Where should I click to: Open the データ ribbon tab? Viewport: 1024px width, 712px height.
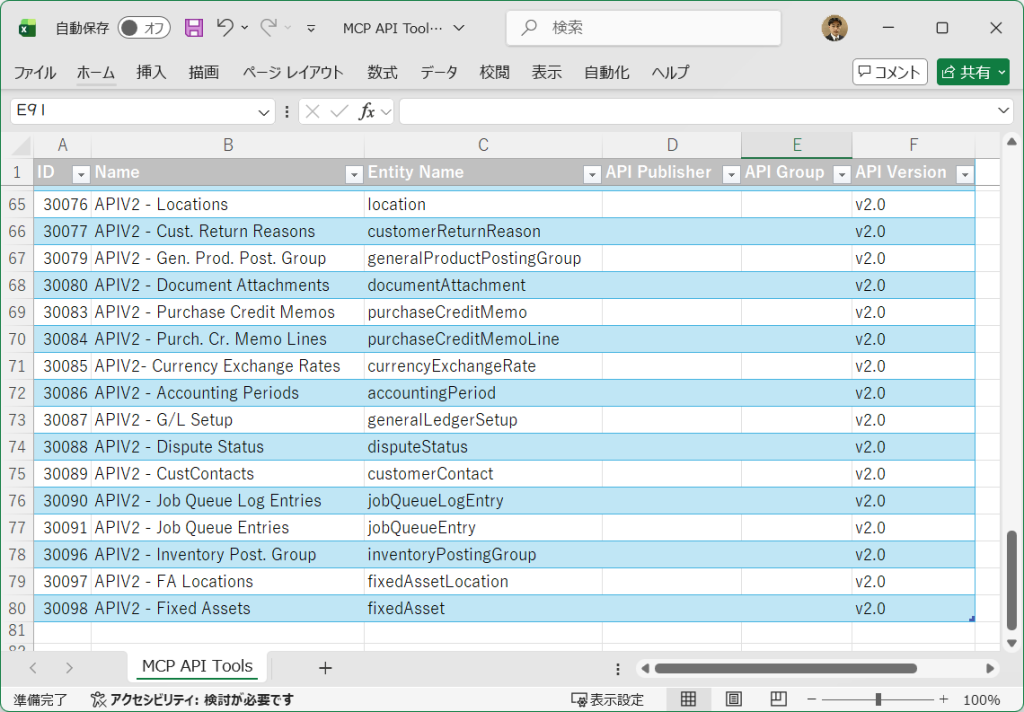(x=438, y=72)
